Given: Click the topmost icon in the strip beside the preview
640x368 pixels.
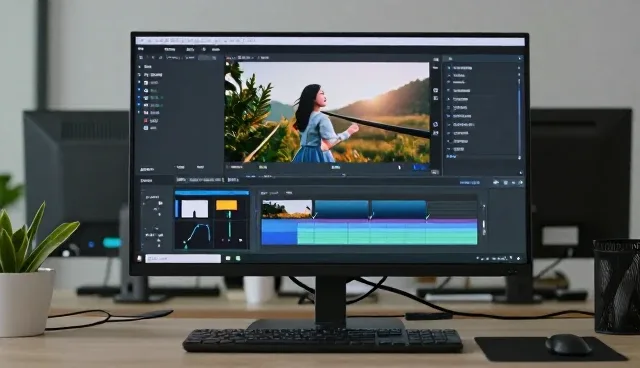Looking at the screenshot, I should pos(436,60).
